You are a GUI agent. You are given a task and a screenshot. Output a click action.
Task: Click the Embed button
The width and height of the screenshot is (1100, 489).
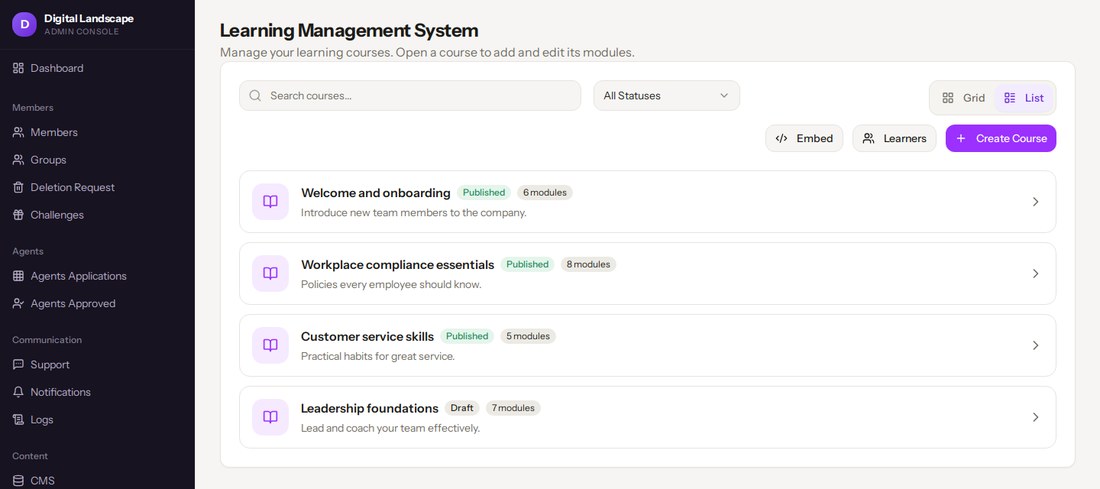pos(804,138)
